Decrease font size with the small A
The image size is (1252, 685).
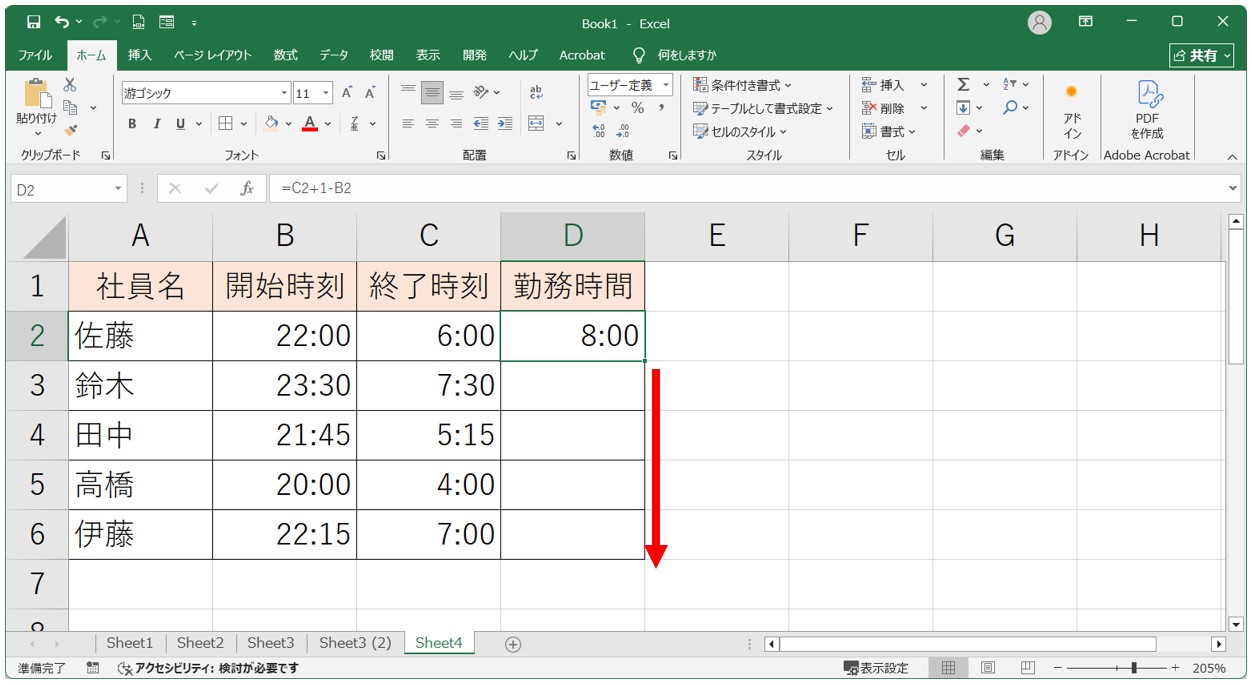pos(370,93)
